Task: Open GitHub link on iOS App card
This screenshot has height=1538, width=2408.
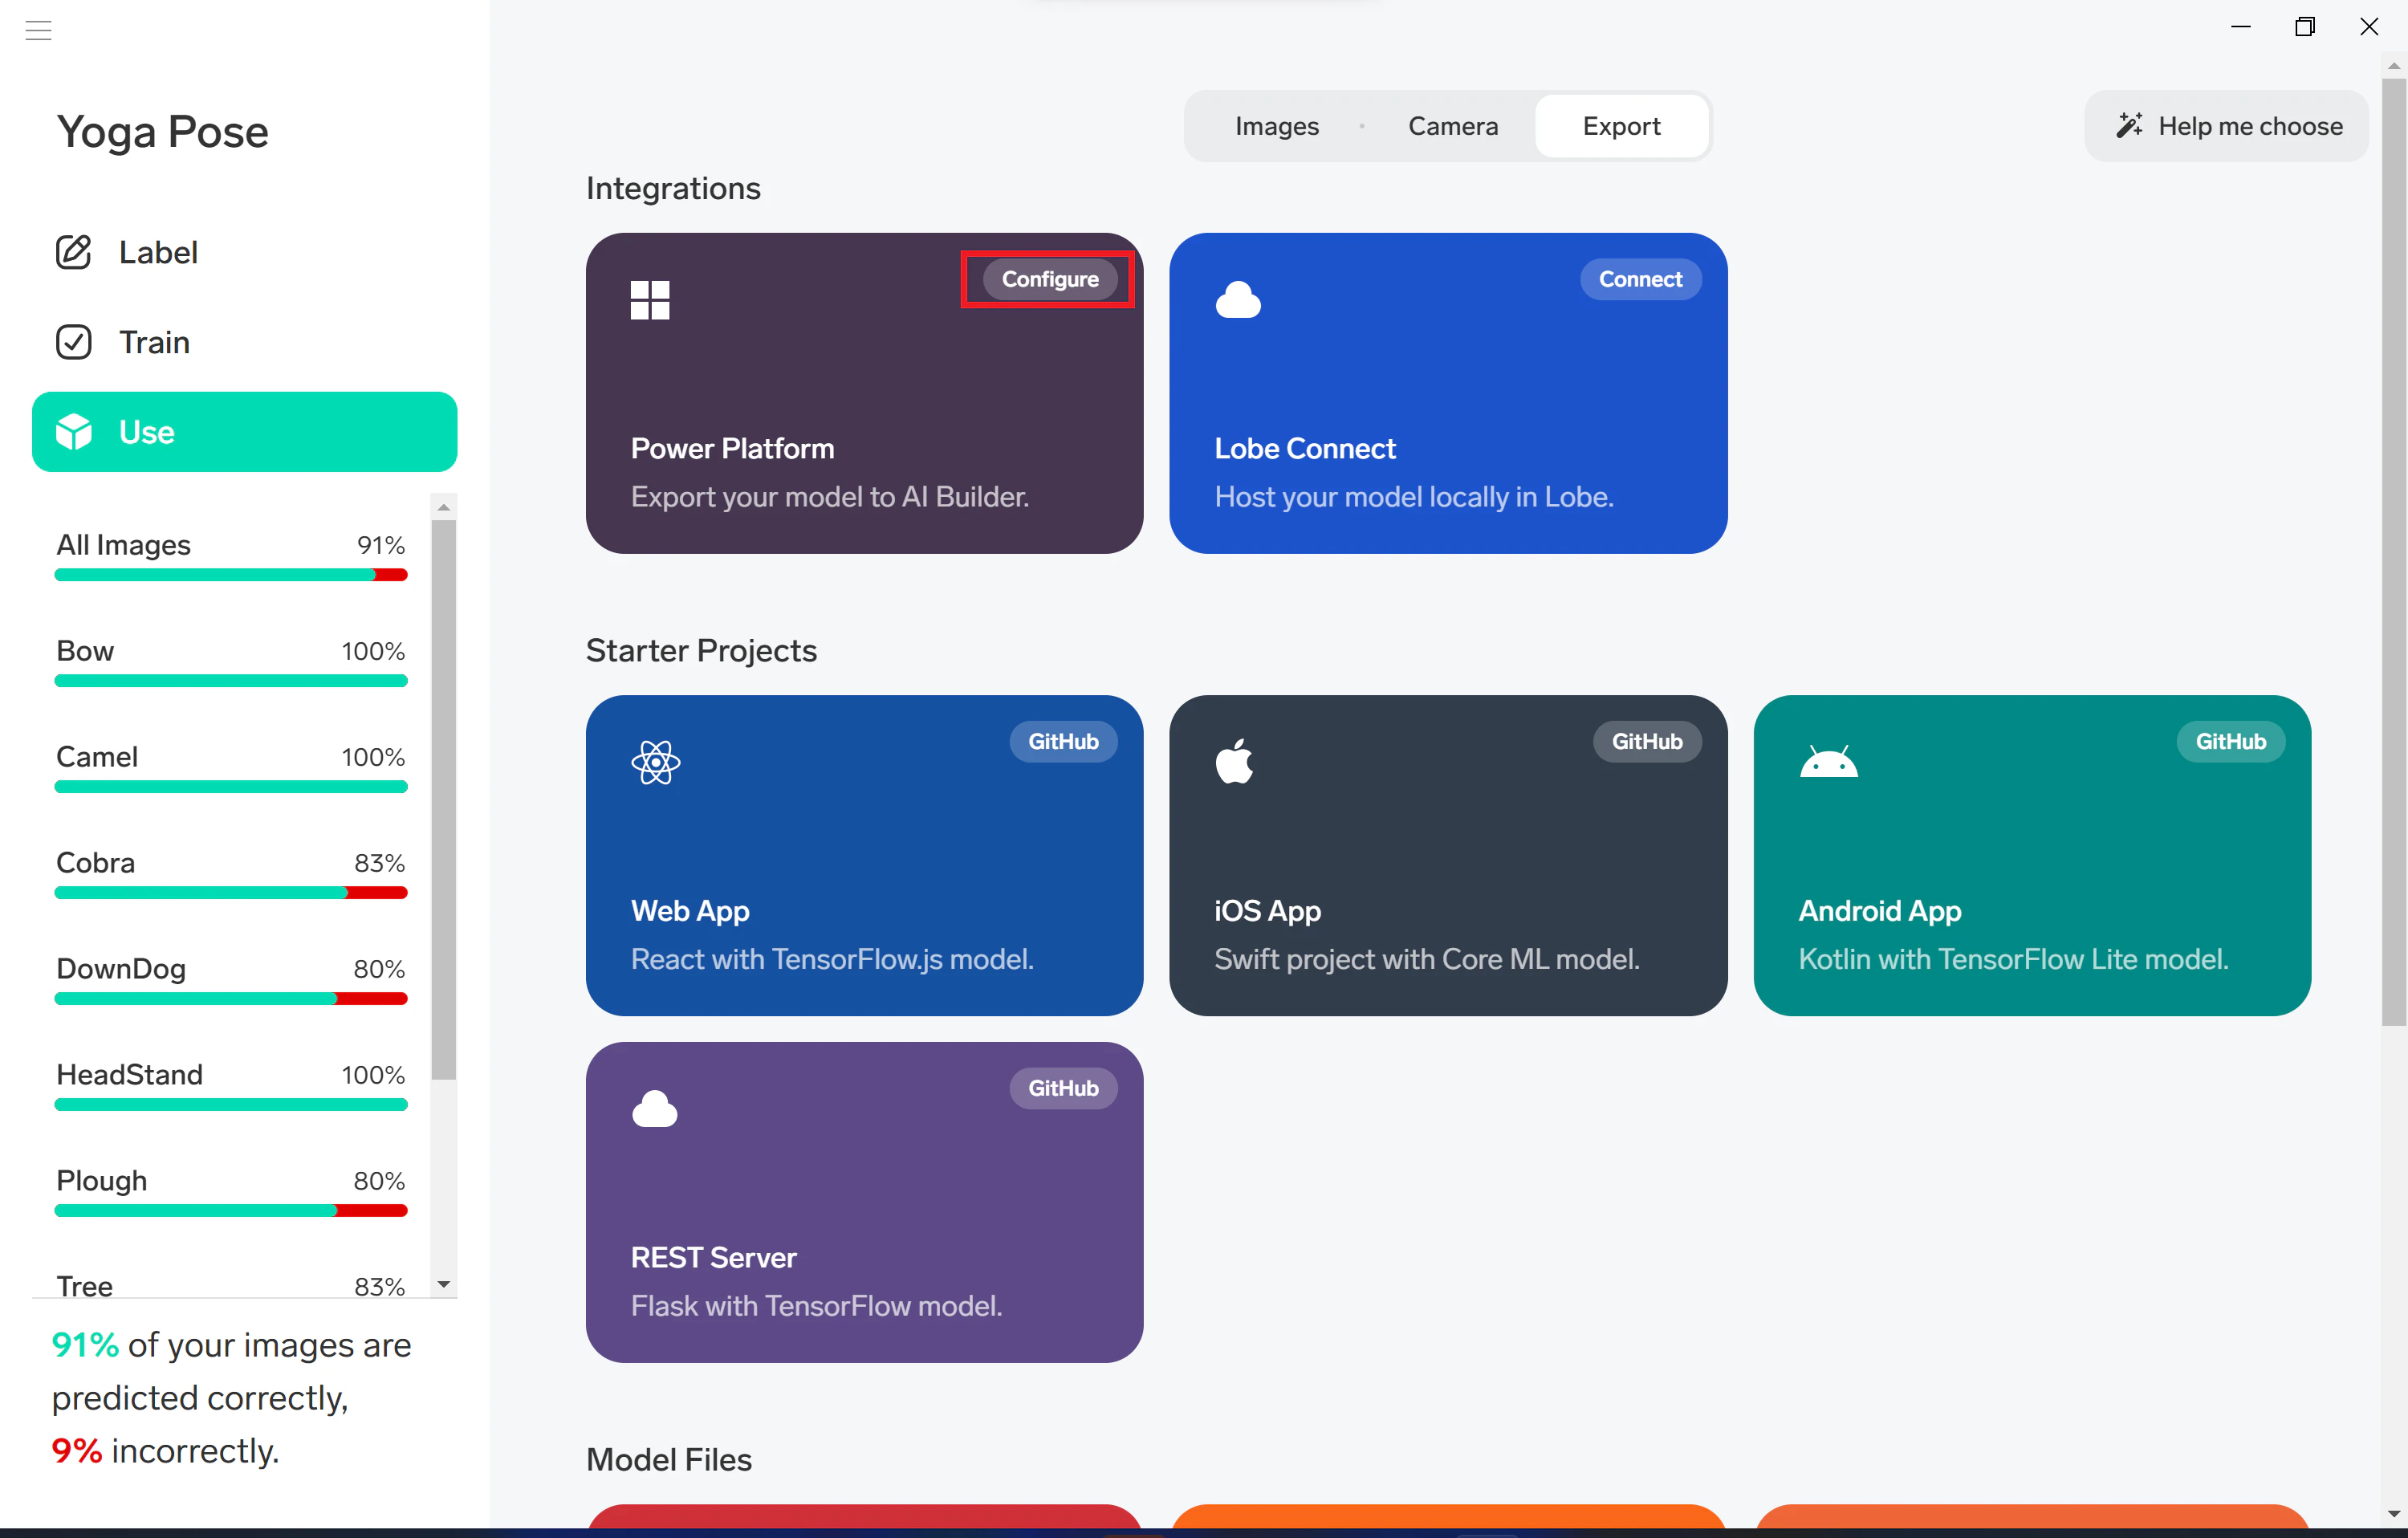Action: pos(1647,741)
